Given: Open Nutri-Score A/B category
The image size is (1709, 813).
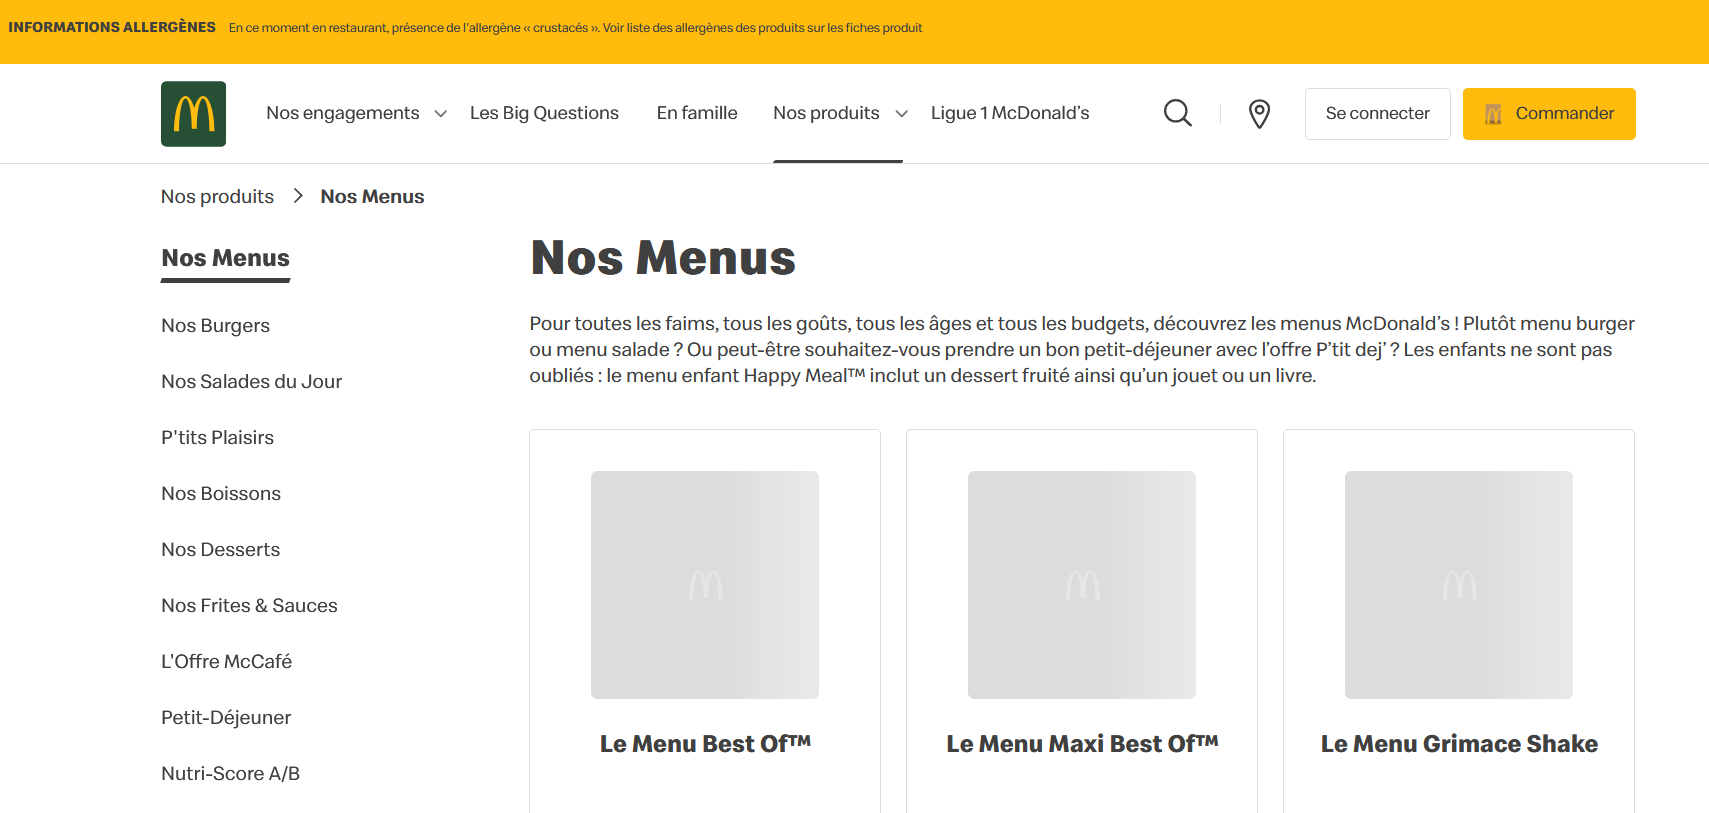Looking at the screenshot, I should 231,774.
